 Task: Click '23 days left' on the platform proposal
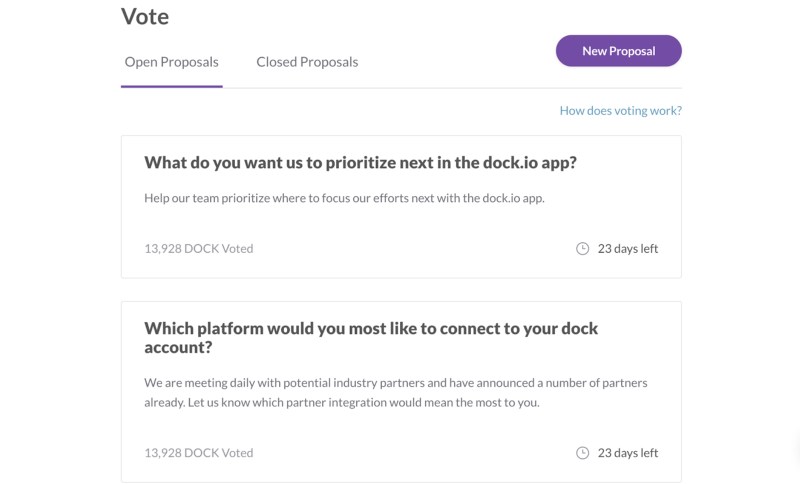pyautogui.click(x=628, y=452)
